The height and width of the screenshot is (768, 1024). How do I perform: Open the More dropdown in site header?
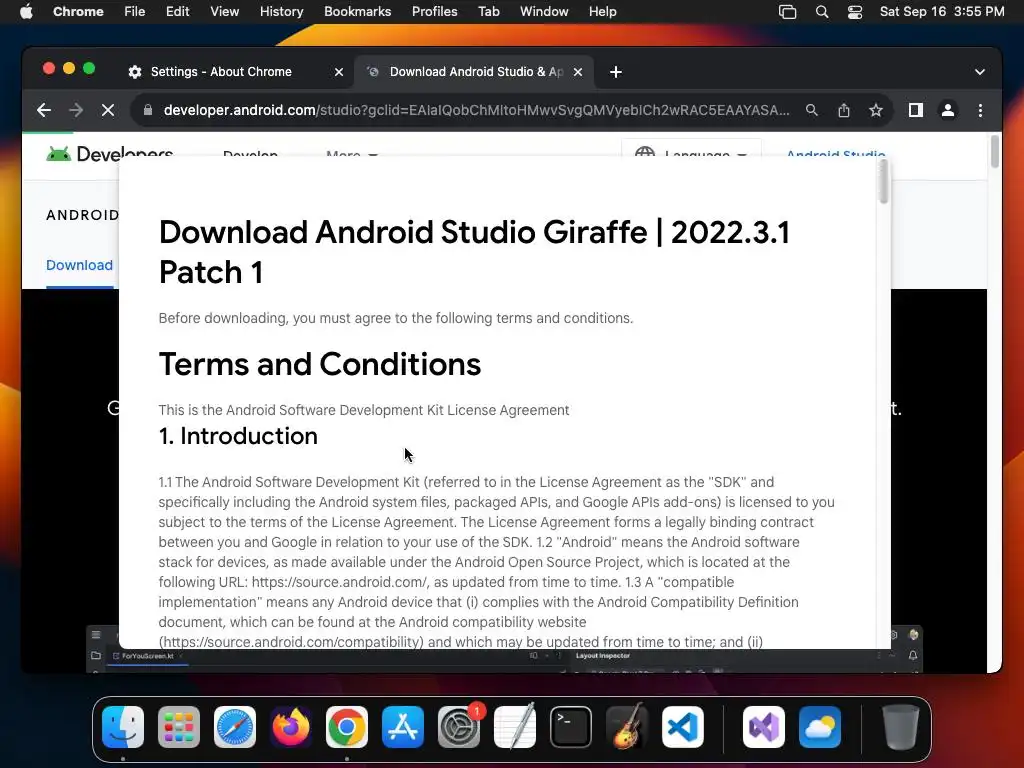tap(351, 155)
